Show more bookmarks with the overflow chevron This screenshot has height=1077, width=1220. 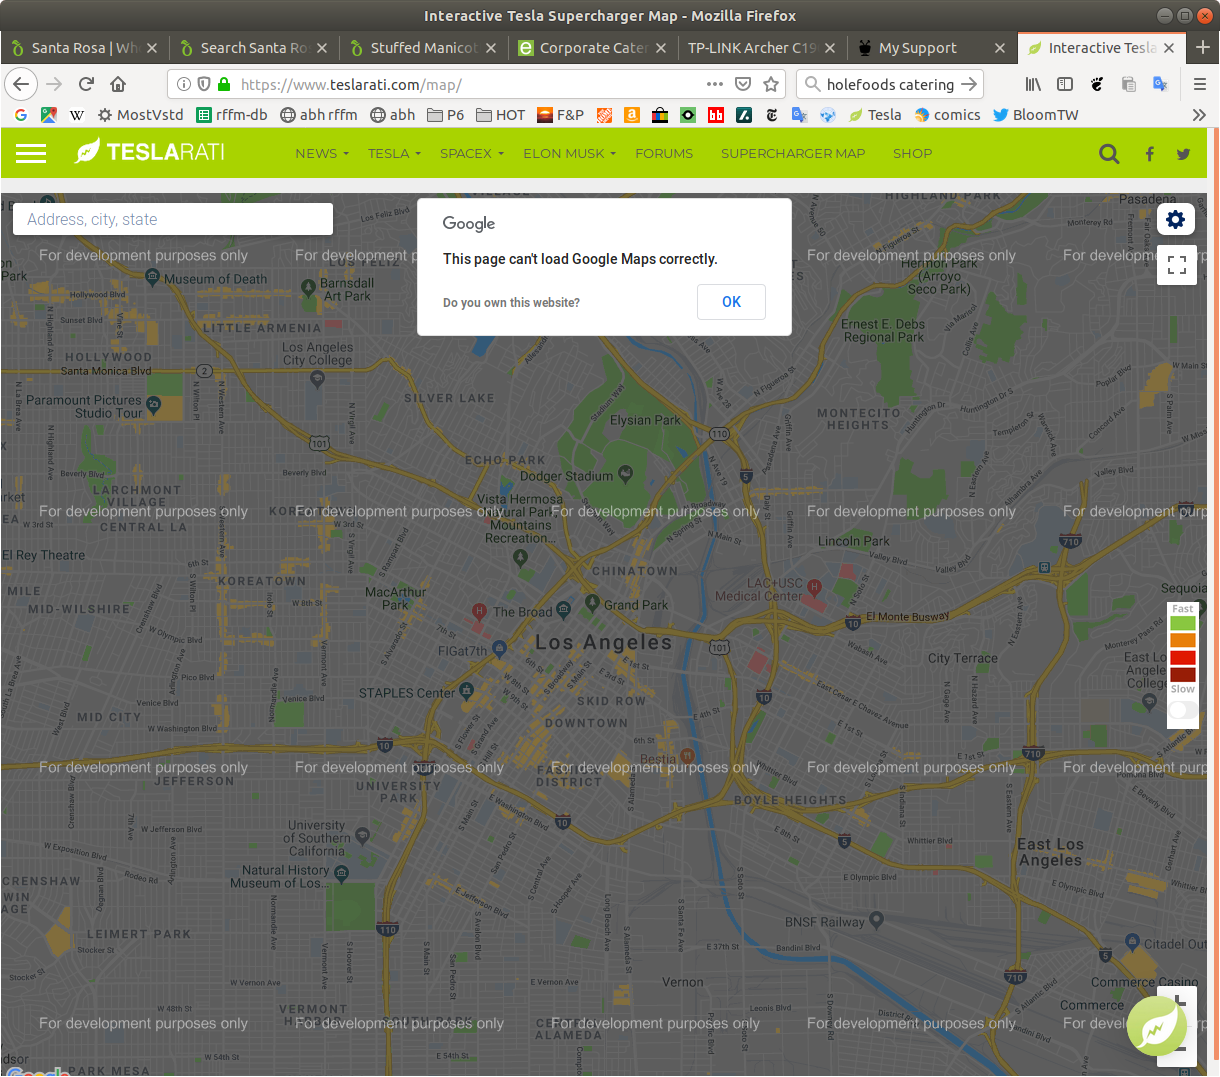1199,115
